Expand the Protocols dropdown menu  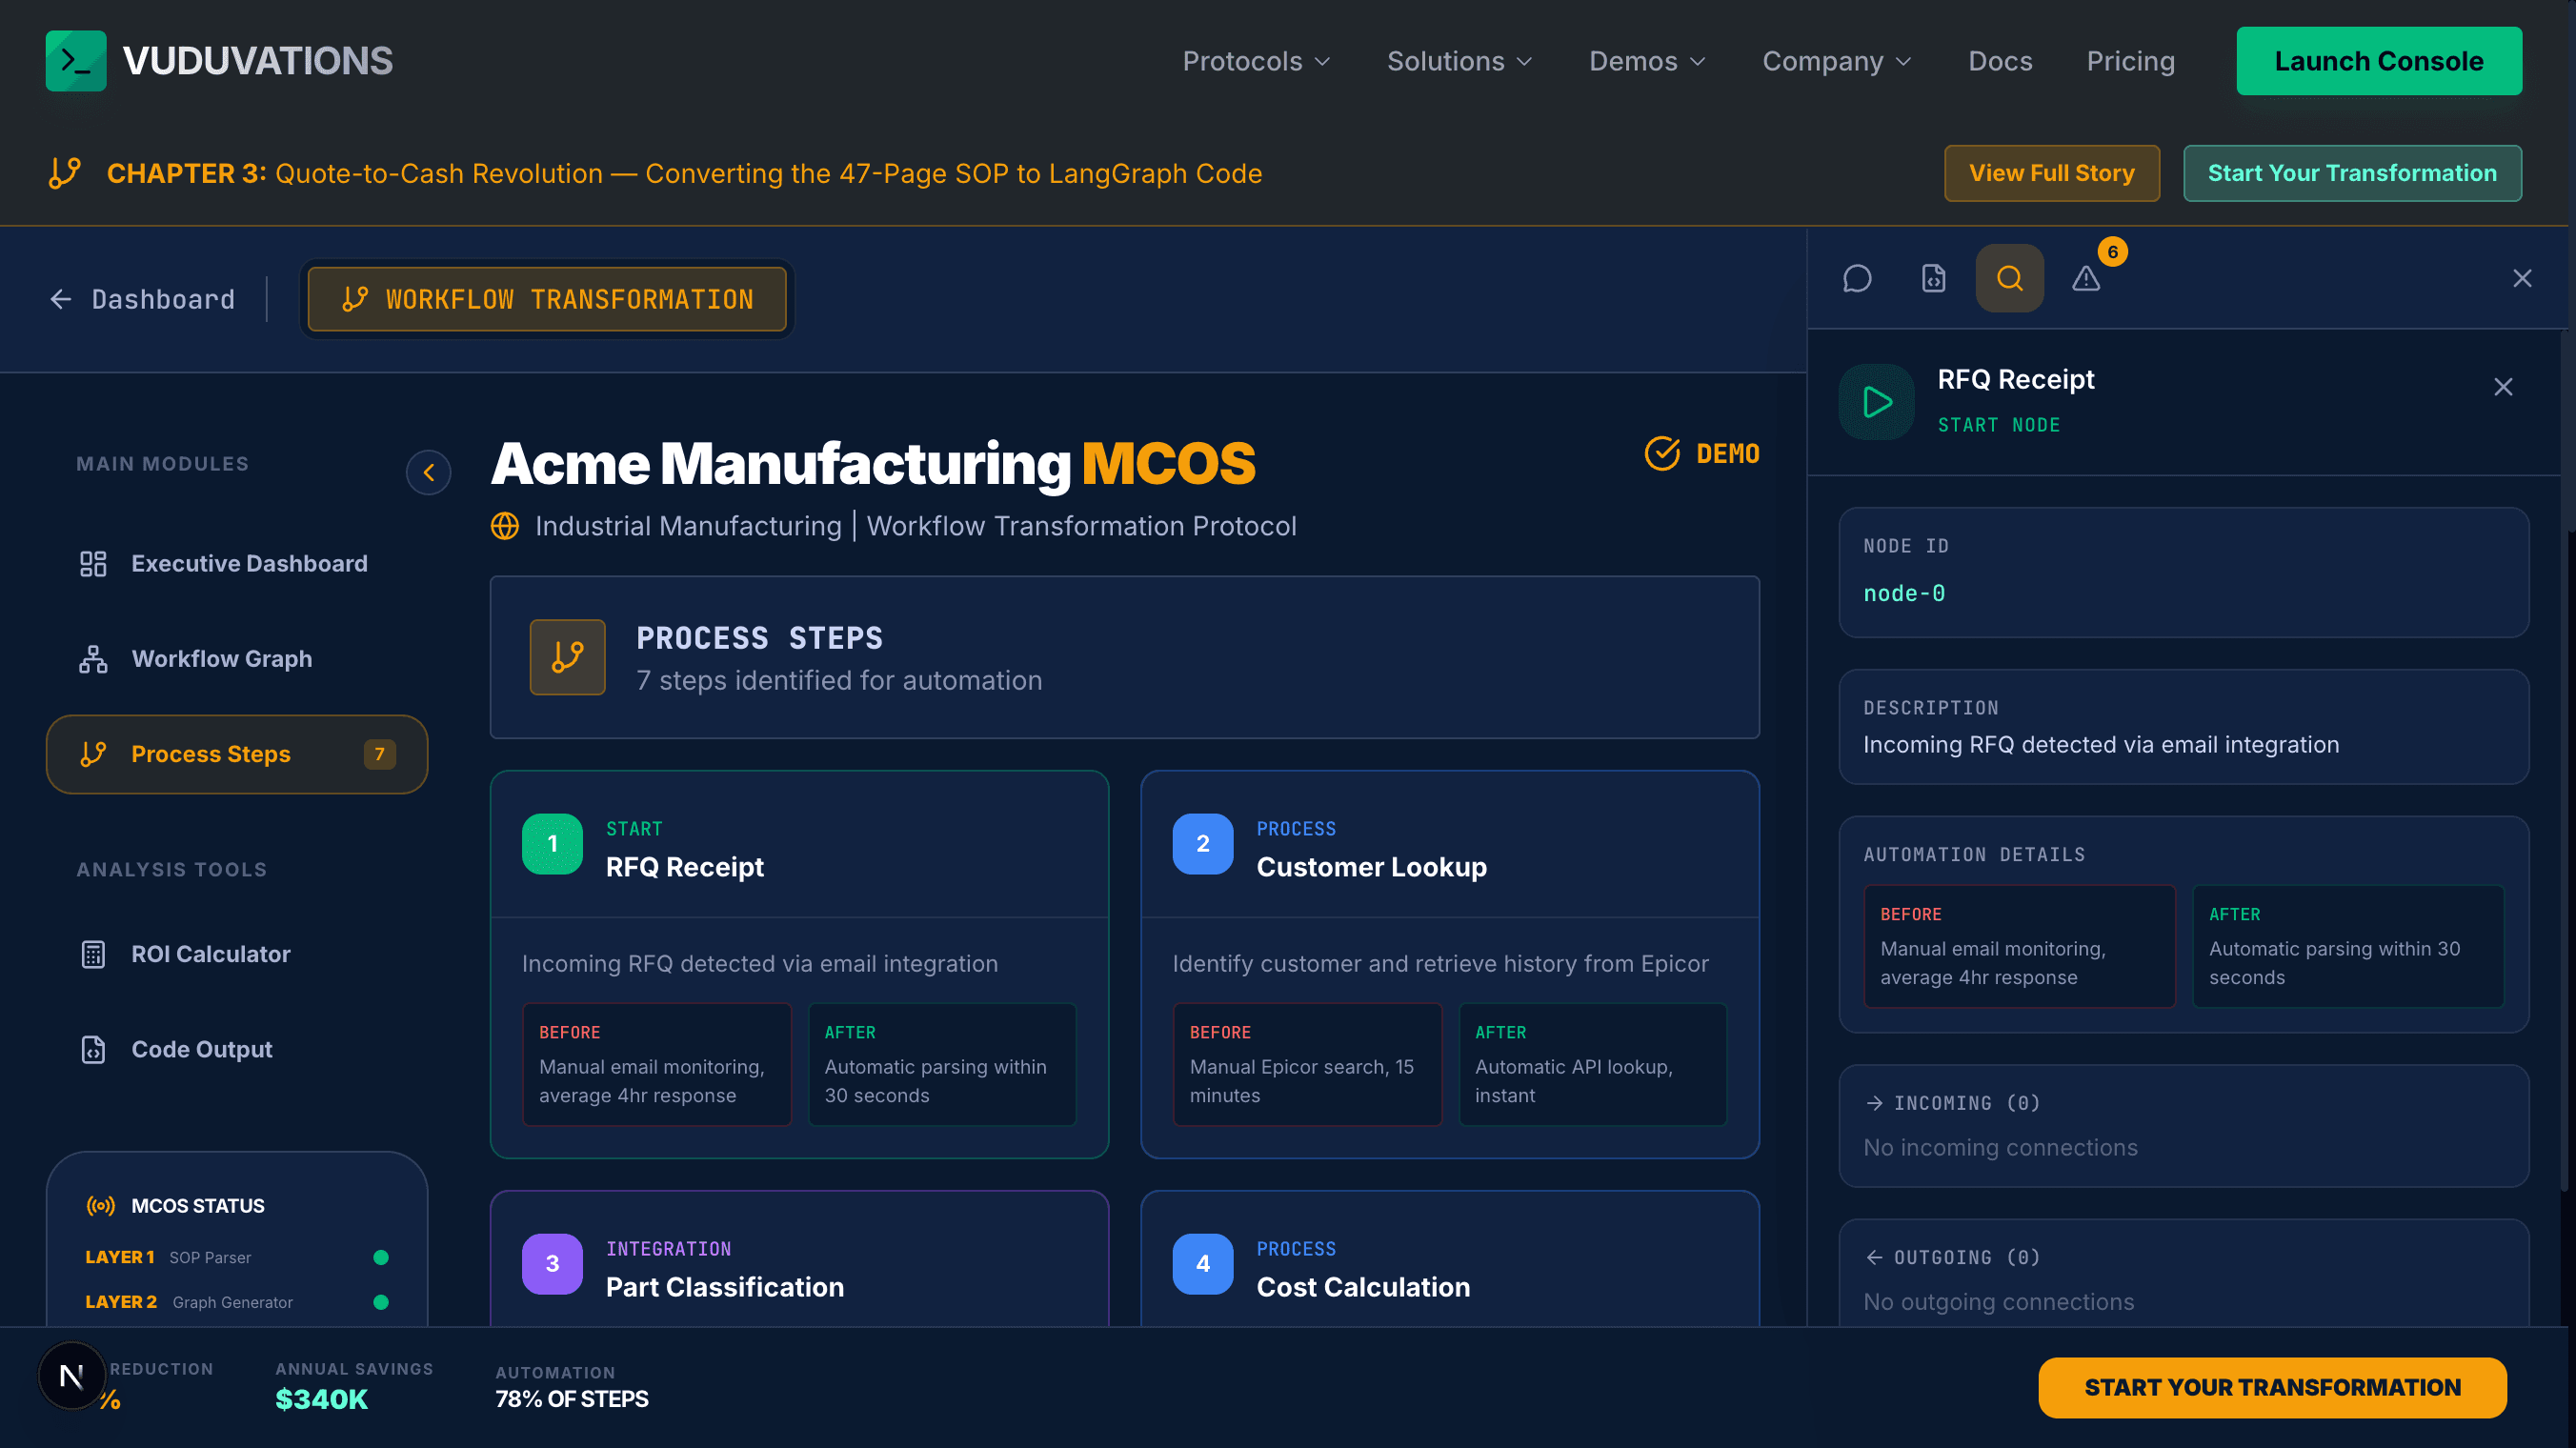tap(1257, 61)
